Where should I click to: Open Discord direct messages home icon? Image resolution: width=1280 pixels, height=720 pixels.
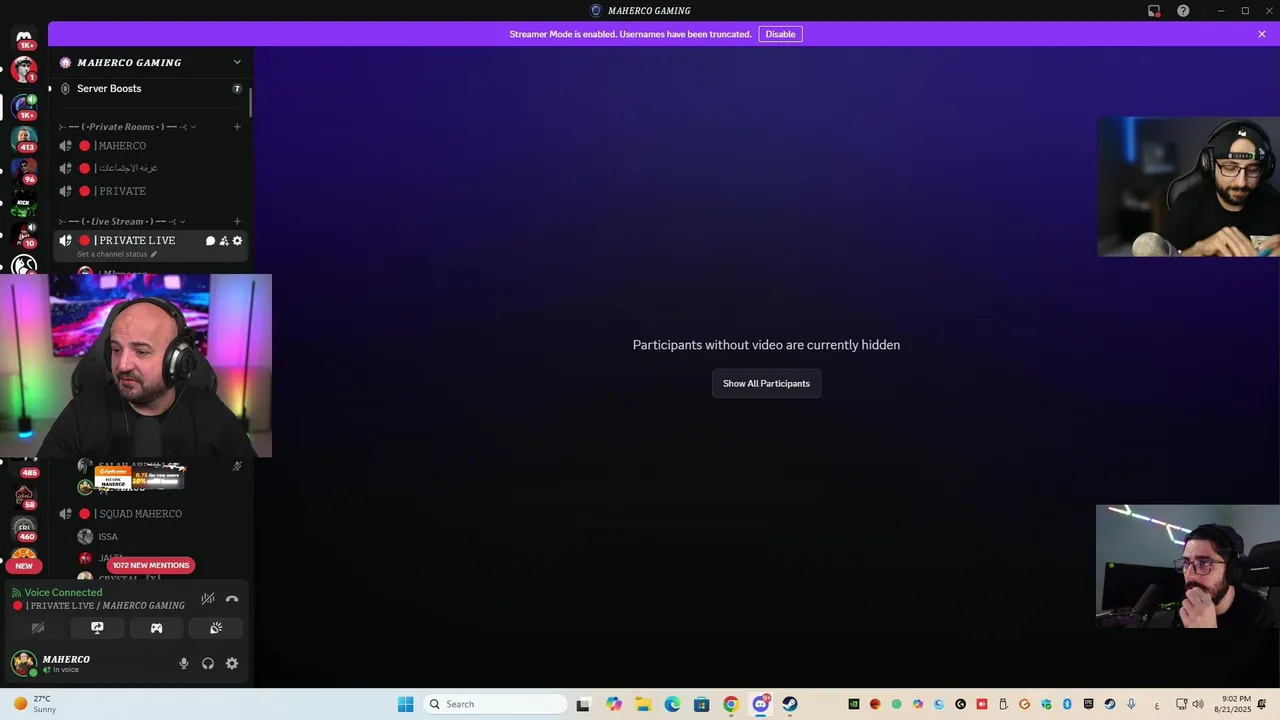[24, 36]
